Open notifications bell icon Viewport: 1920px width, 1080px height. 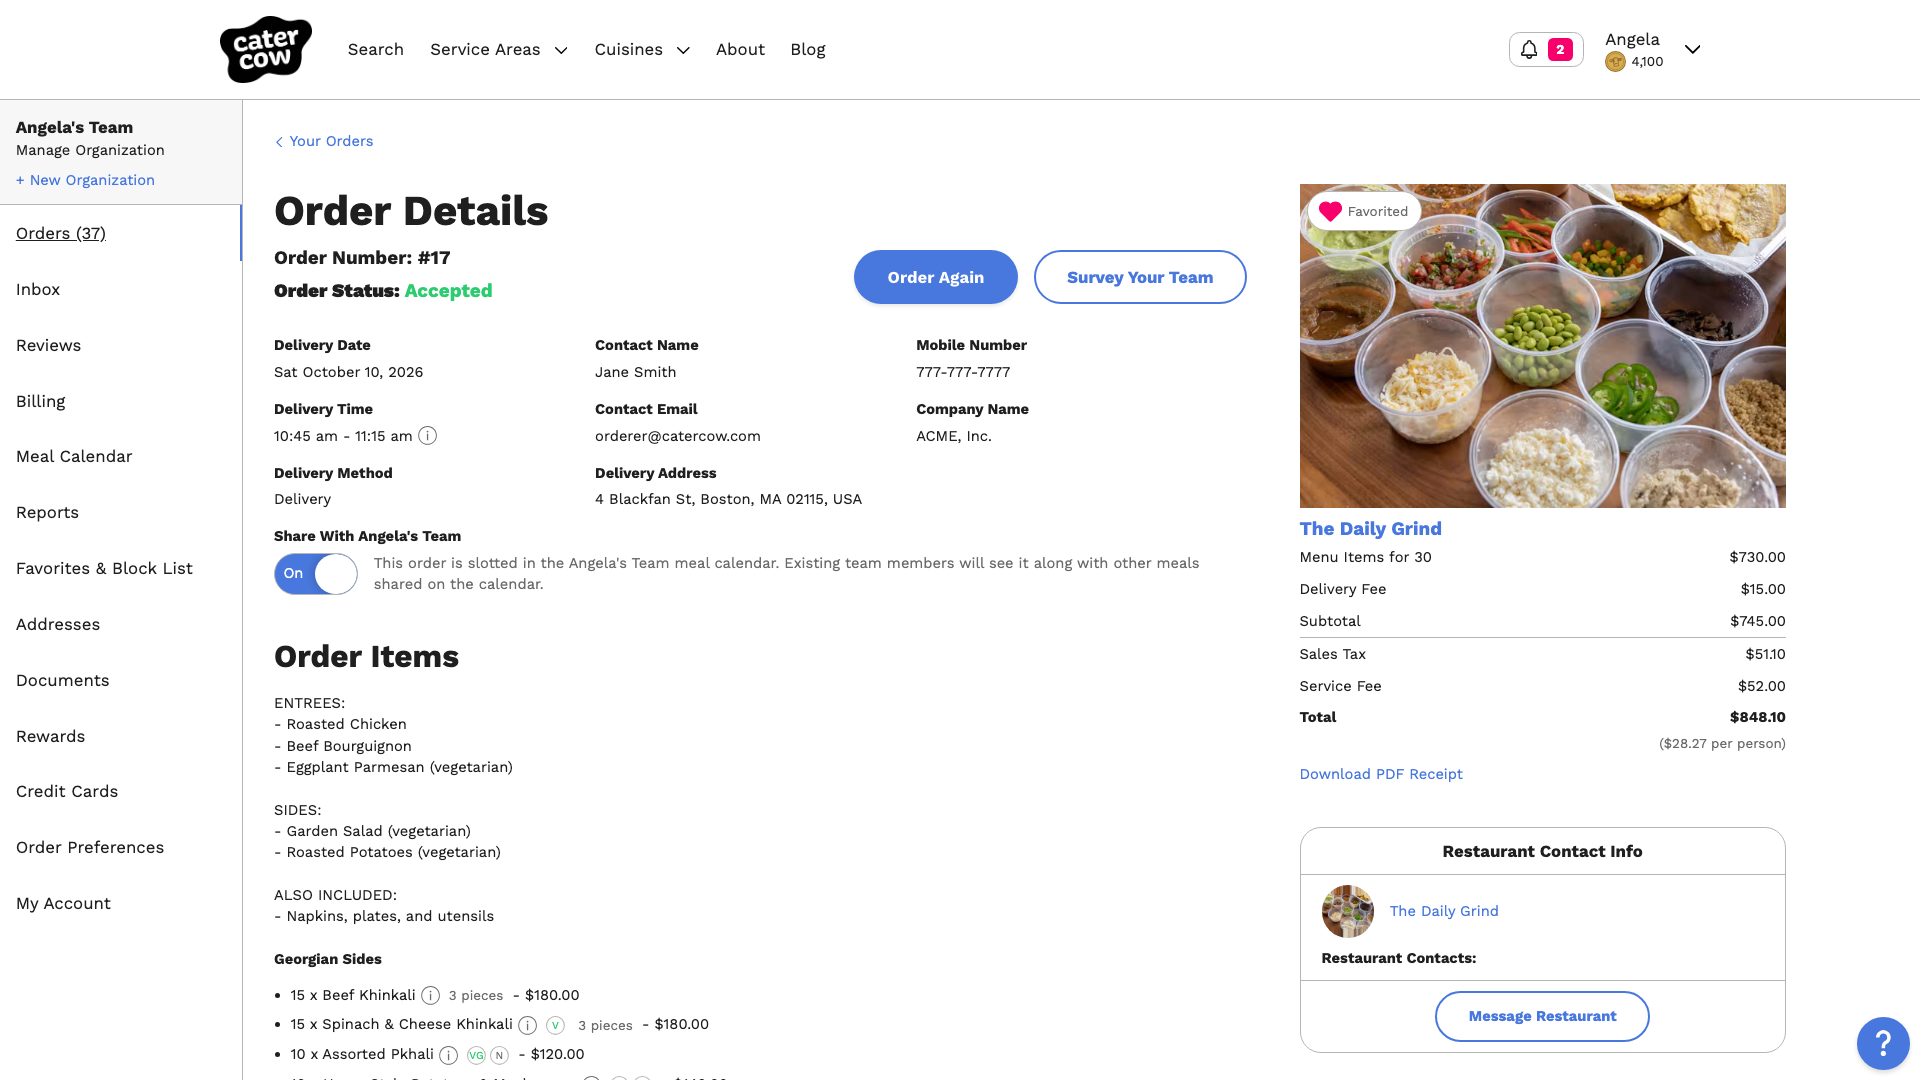pos(1529,49)
